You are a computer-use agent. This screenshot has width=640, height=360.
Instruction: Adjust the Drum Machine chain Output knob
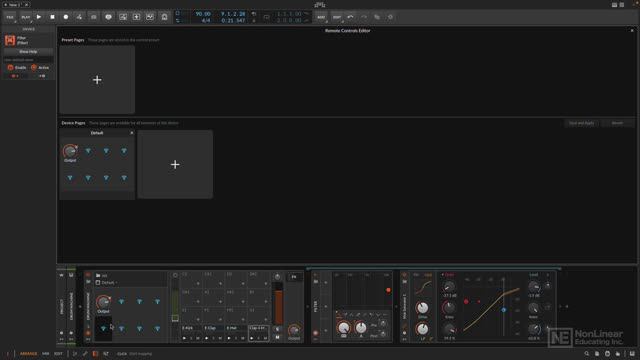tap(294, 330)
